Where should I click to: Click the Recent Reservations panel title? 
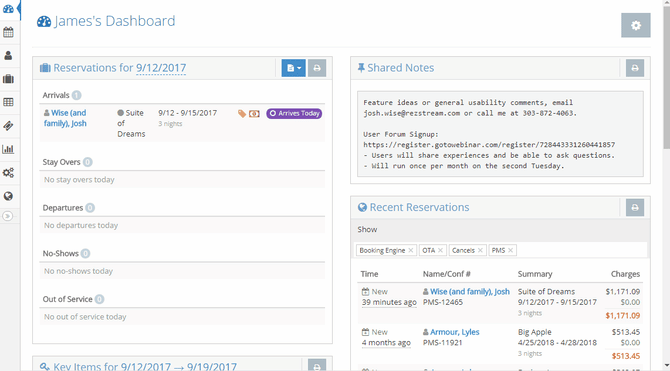pyautogui.click(x=419, y=207)
